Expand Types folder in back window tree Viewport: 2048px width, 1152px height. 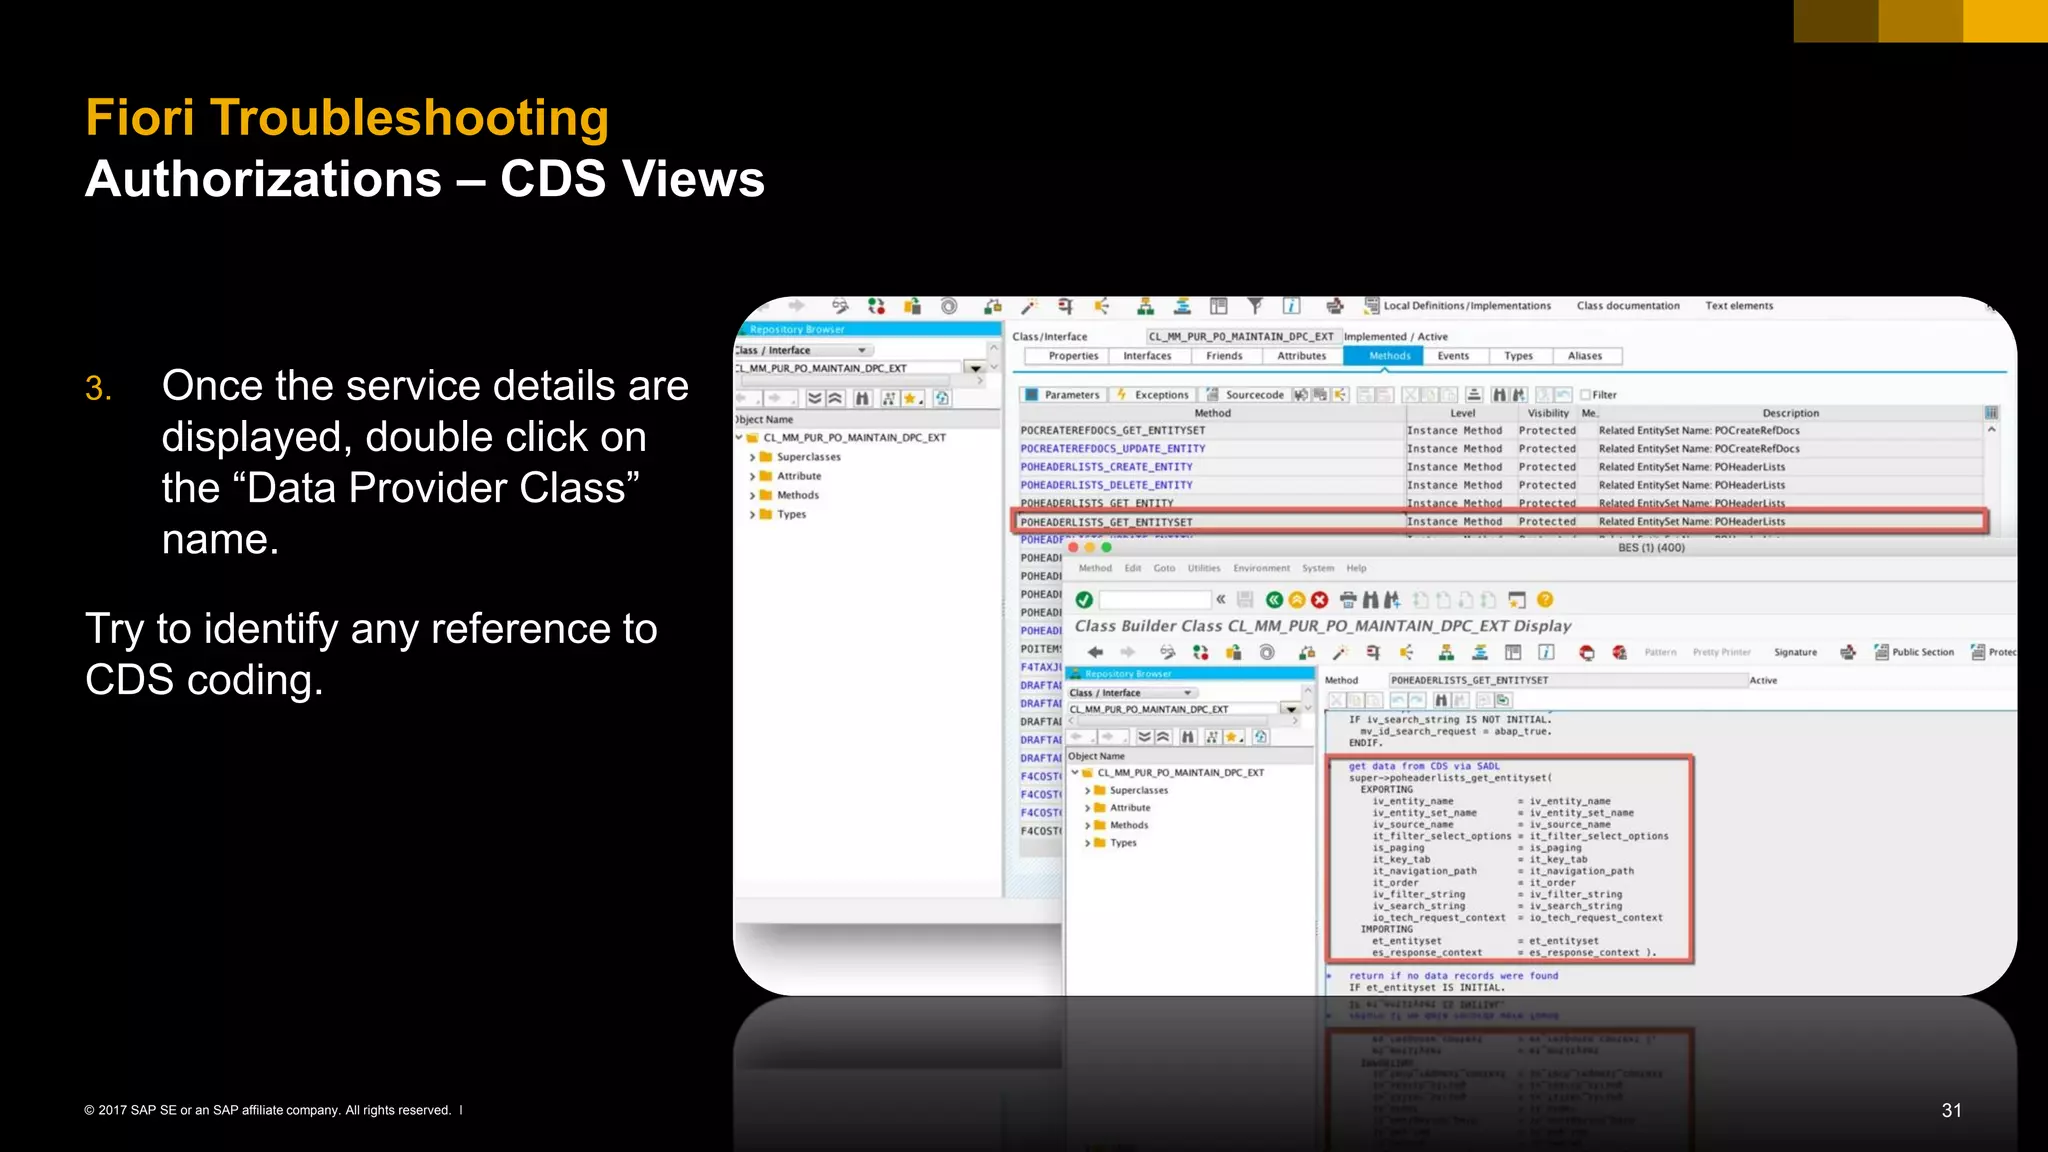753,514
